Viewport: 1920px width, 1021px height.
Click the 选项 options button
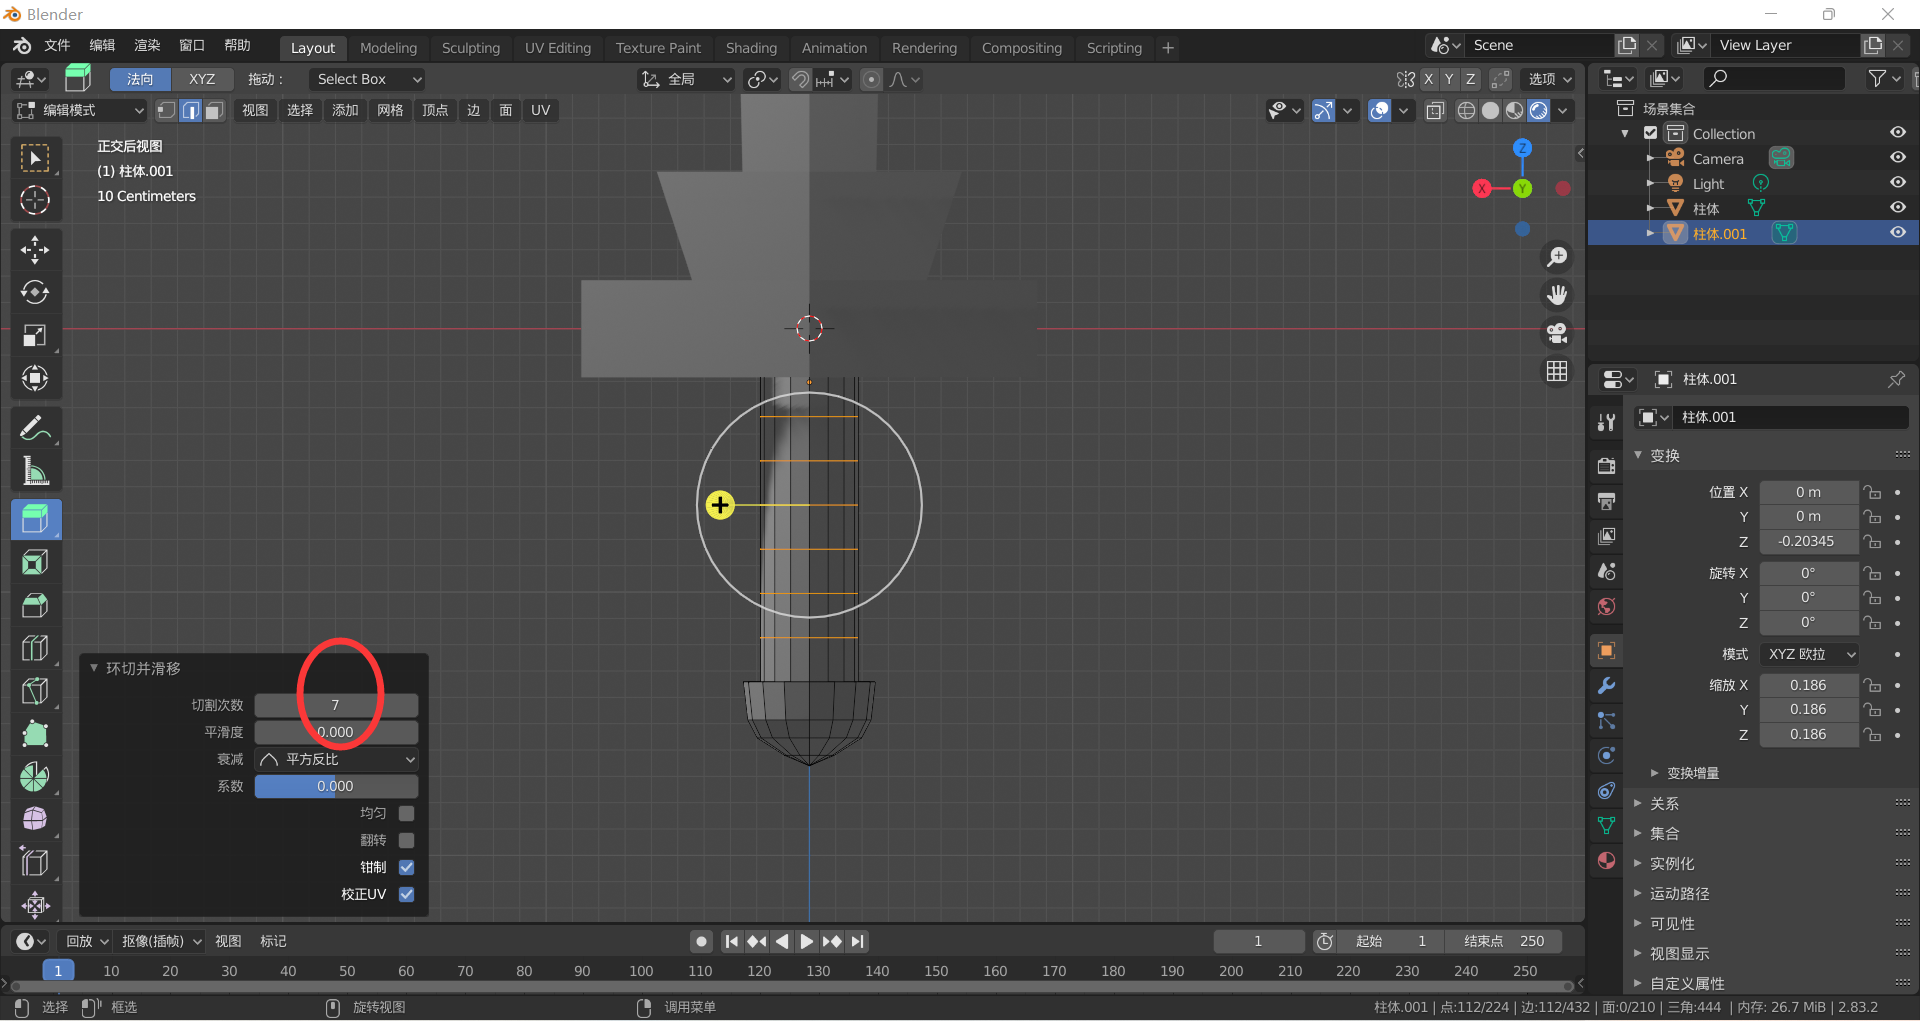(x=1549, y=79)
